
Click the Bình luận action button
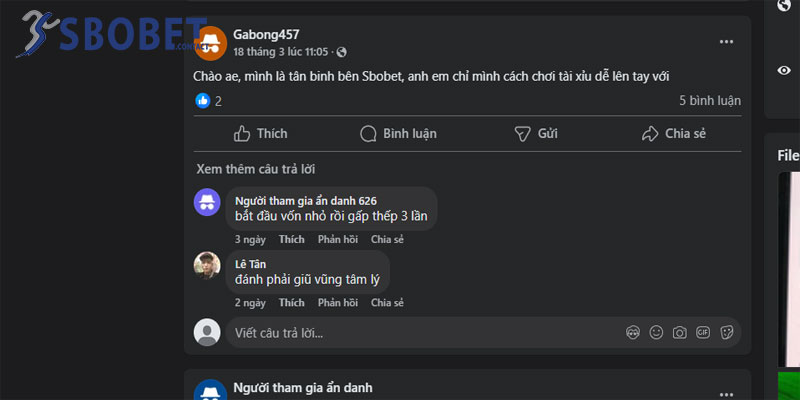coord(398,133)
